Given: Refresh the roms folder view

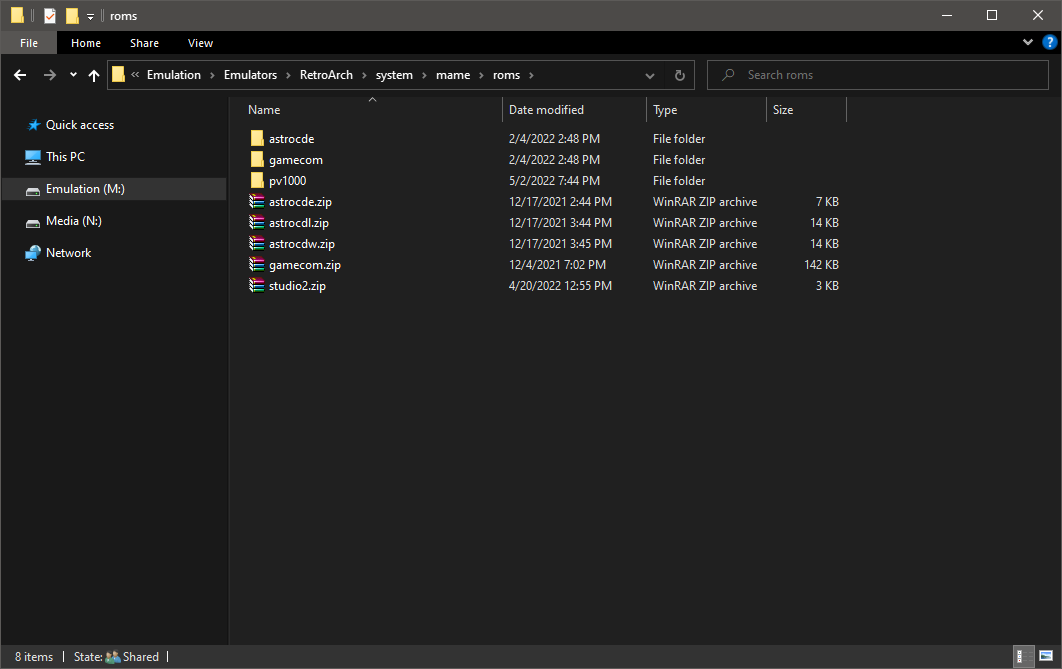Looking at the screenshot, I should pos(679,75).
